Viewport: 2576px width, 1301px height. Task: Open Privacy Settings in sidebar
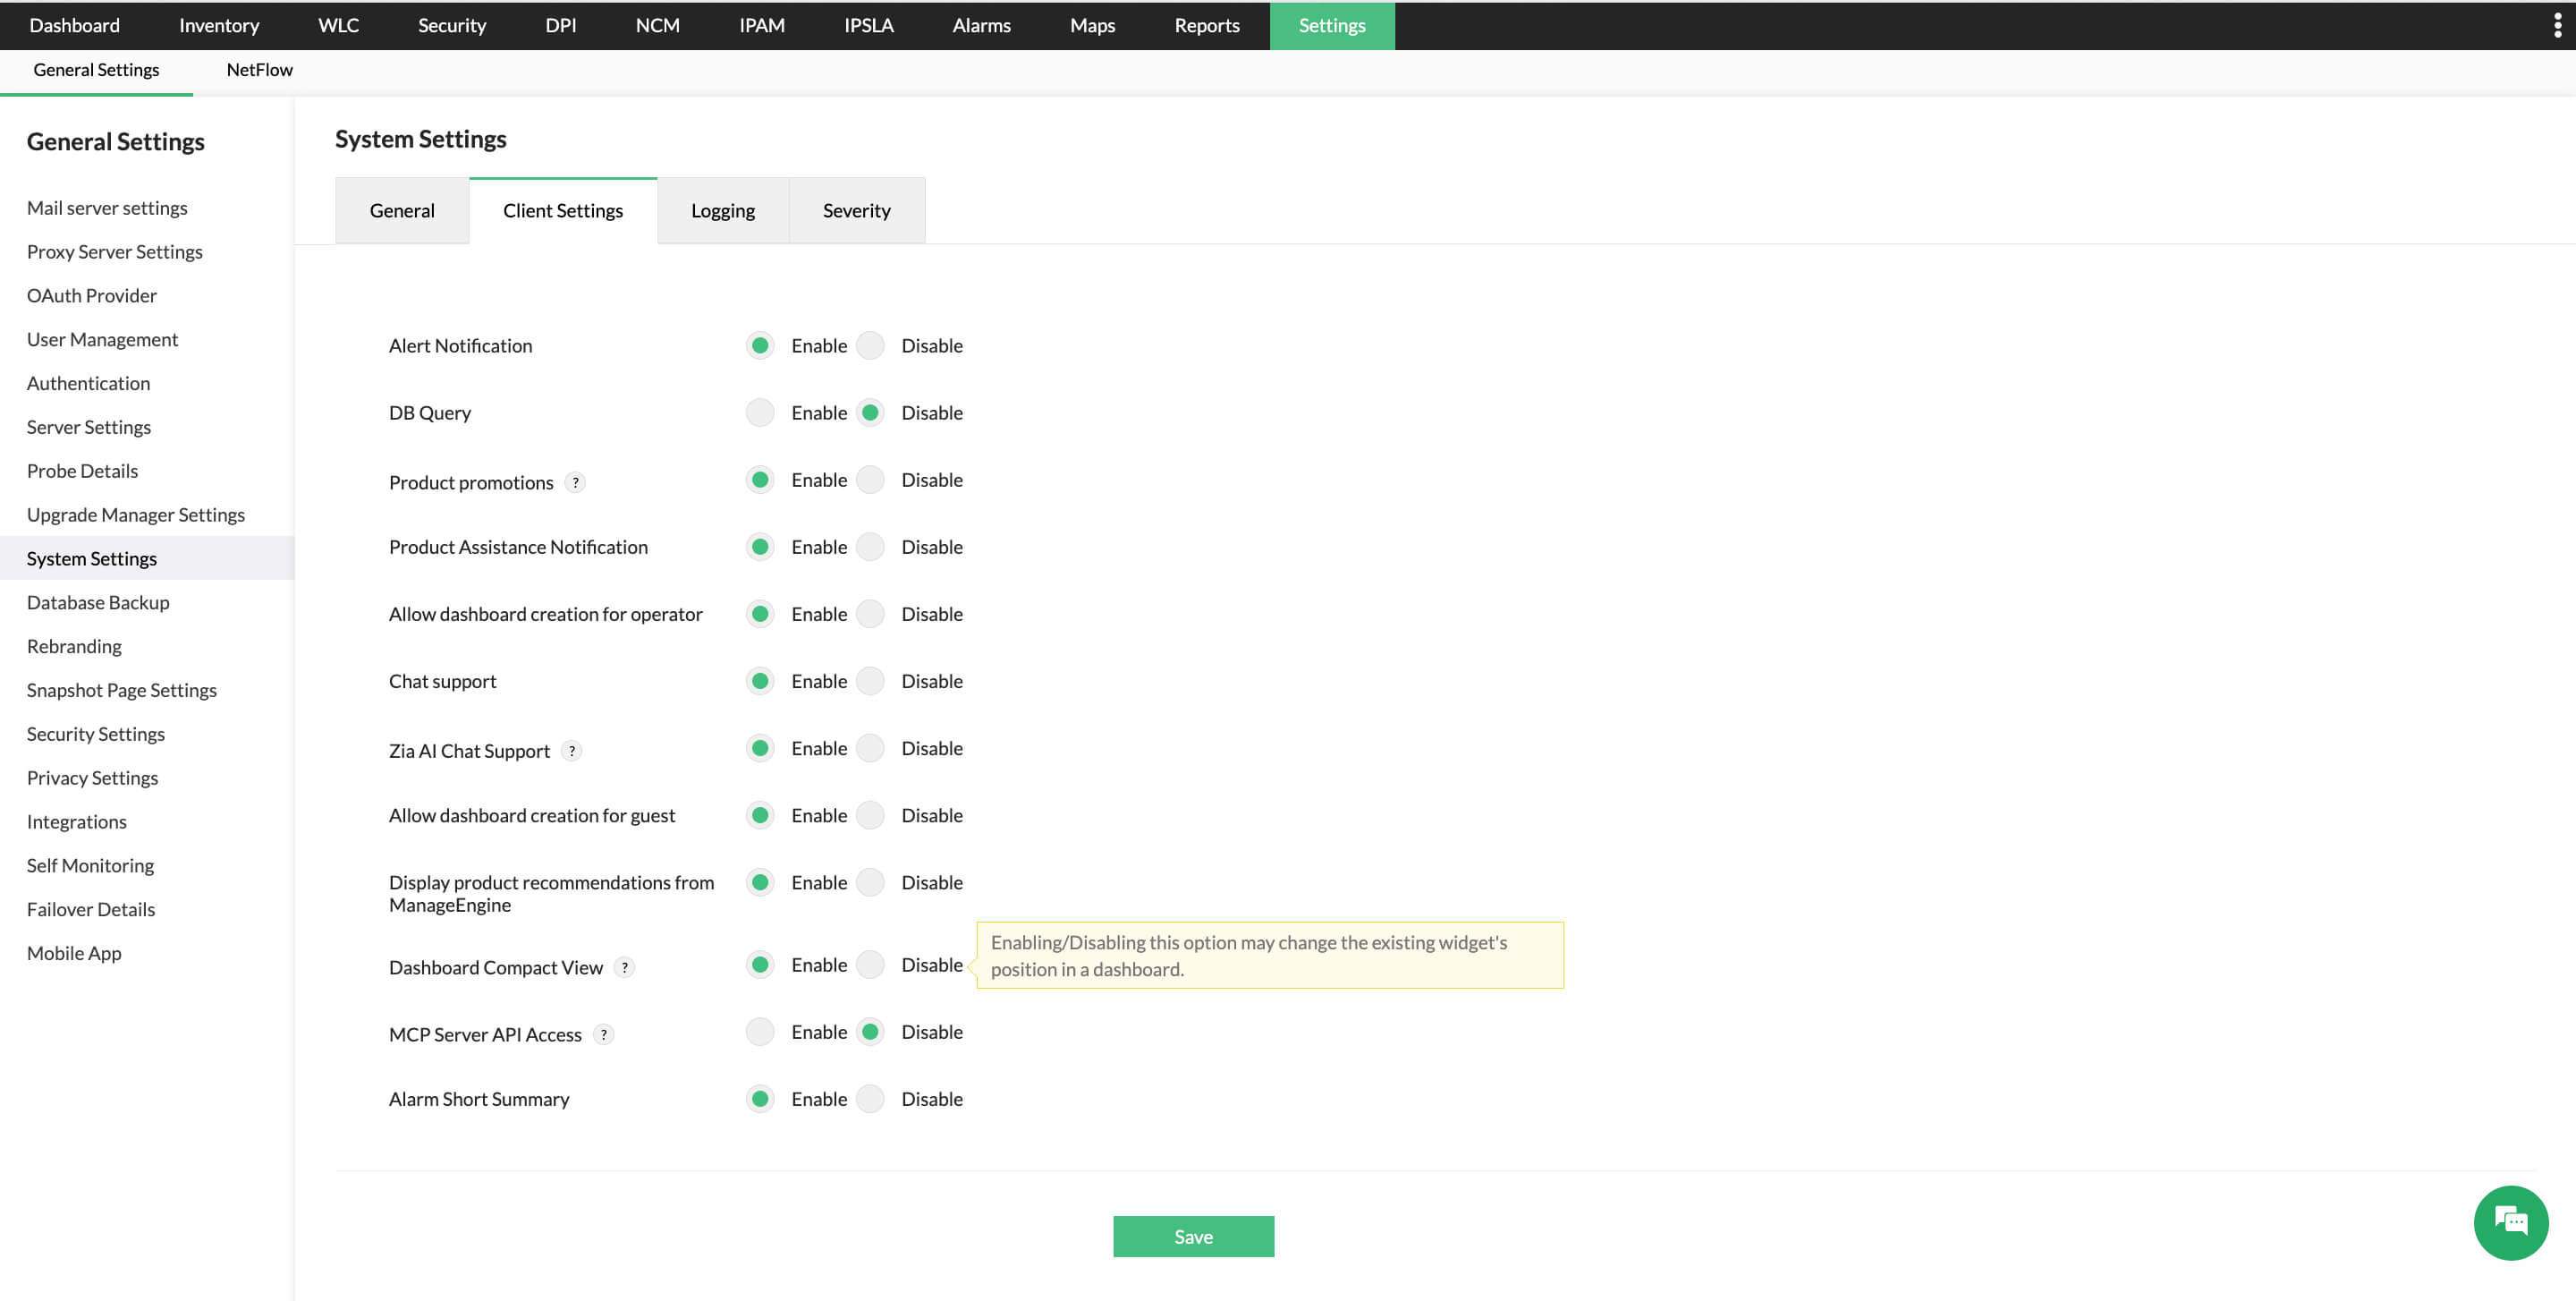pyautogui.click(x=92, y=778)
